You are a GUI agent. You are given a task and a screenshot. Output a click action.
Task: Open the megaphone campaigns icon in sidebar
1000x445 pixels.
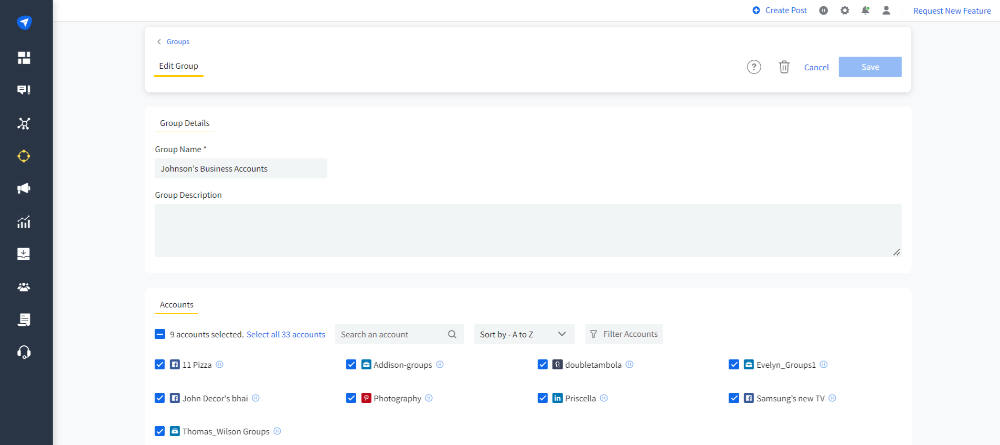[x=24, y=189]
